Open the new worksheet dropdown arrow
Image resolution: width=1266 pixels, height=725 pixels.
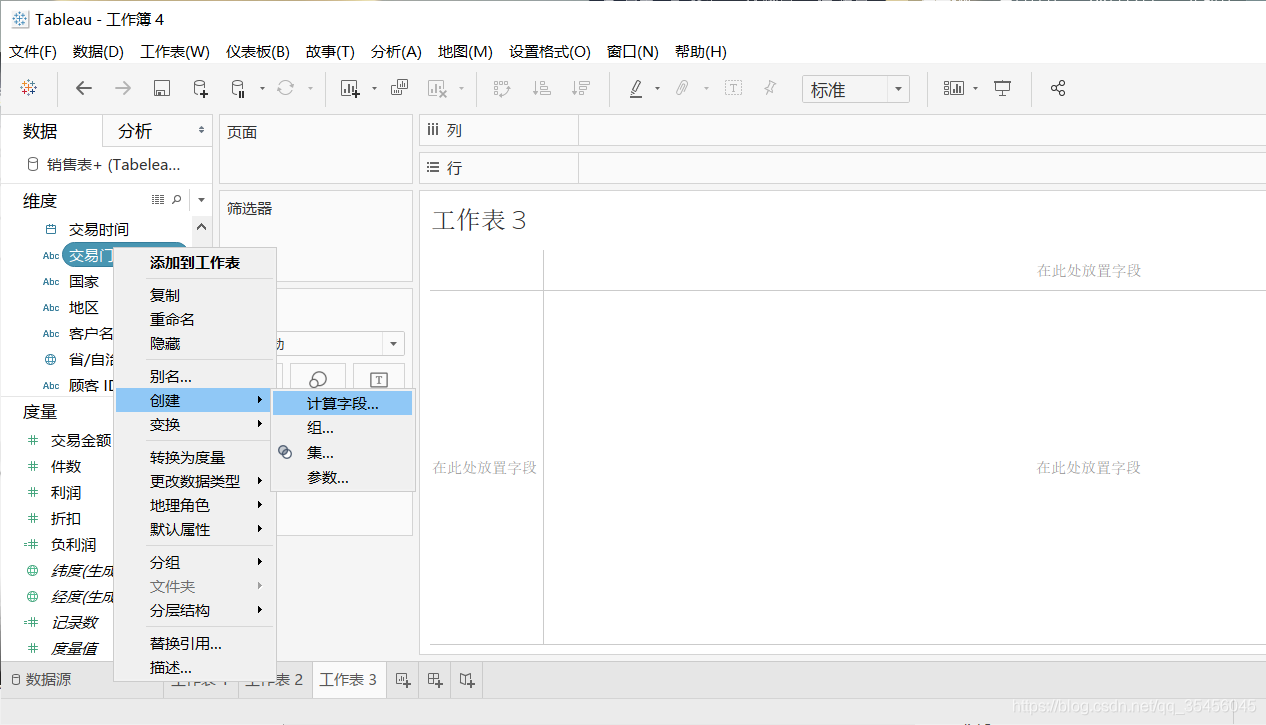click(x=374, y=88)
